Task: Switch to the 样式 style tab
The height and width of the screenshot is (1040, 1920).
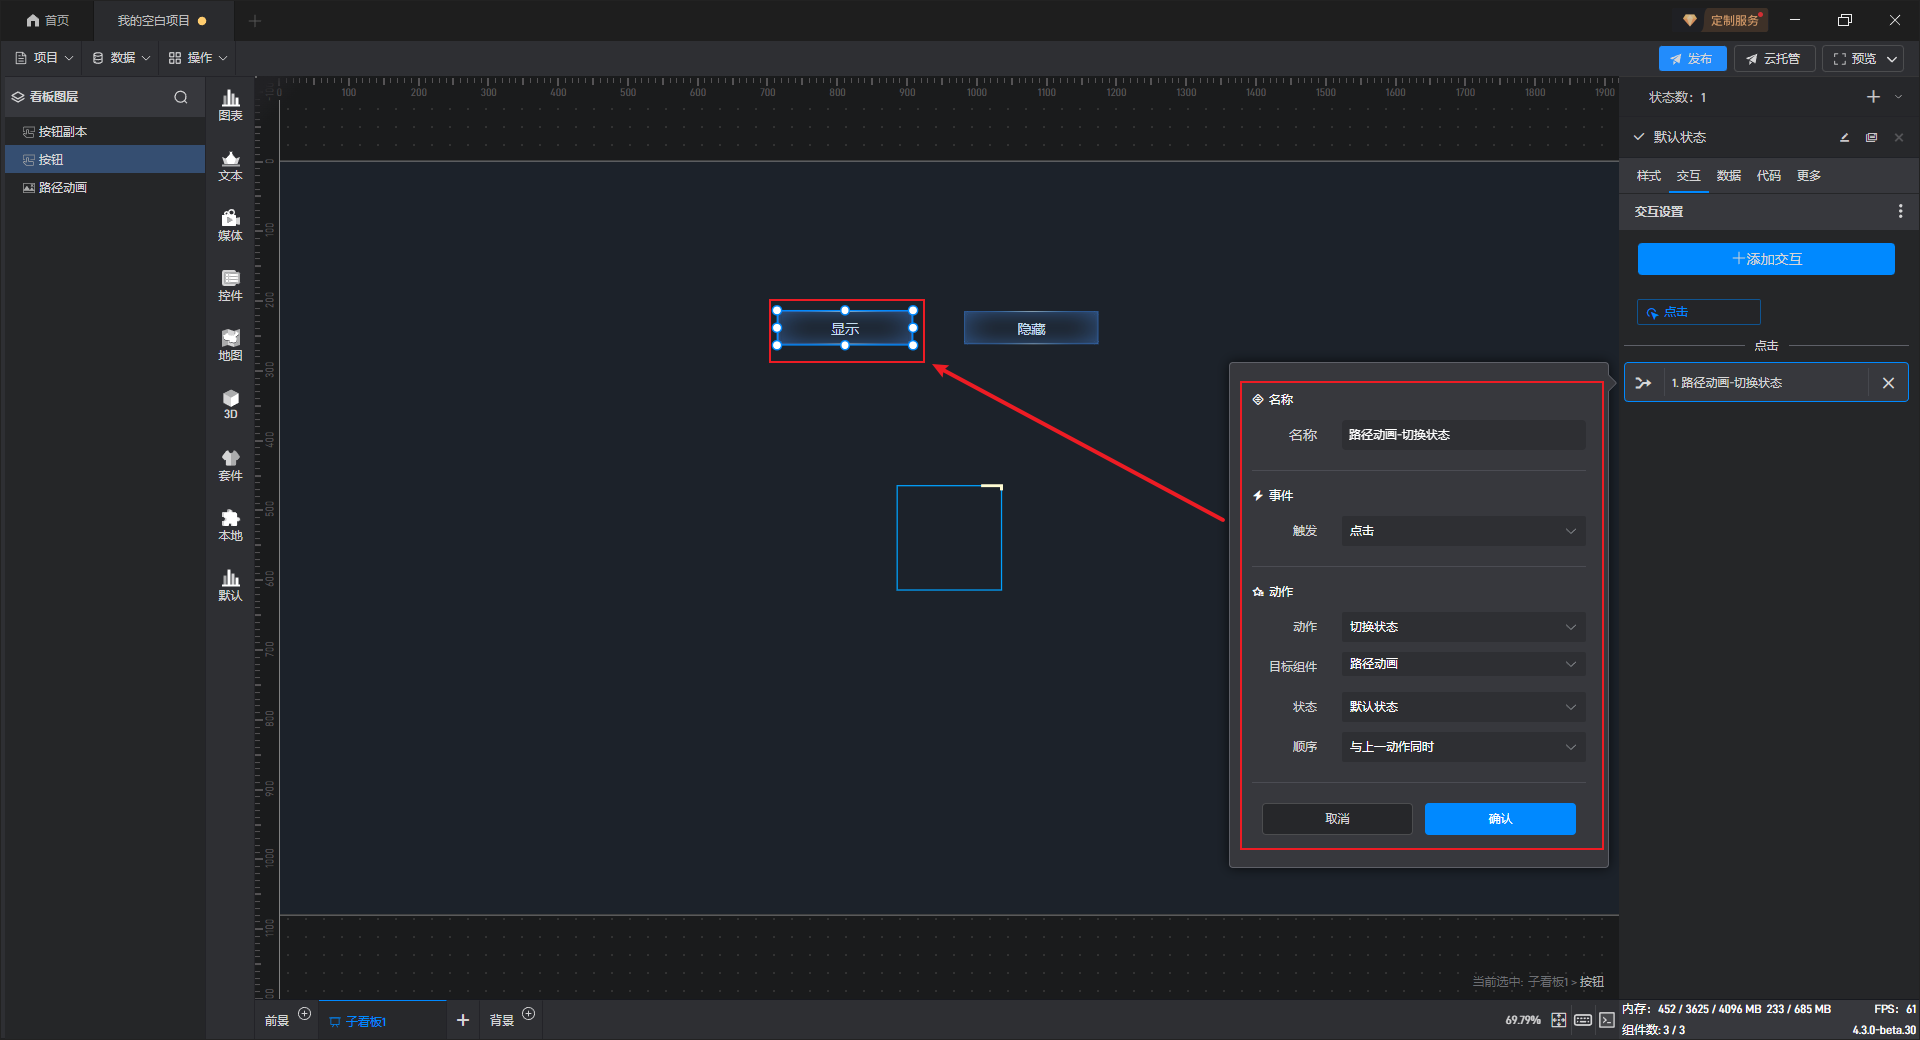Action: coord(1648,176)
